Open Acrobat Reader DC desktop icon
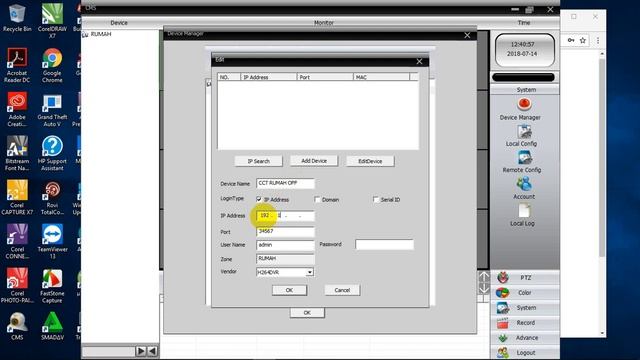This screenshot has width=640, height=360. (17, 64)
